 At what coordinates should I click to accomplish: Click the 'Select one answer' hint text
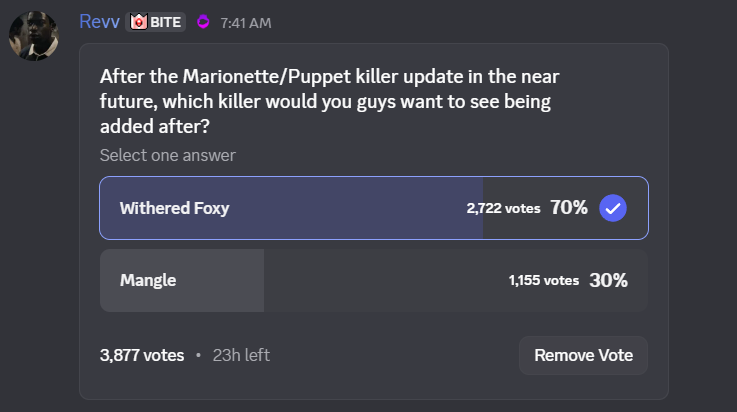(167, 155)
